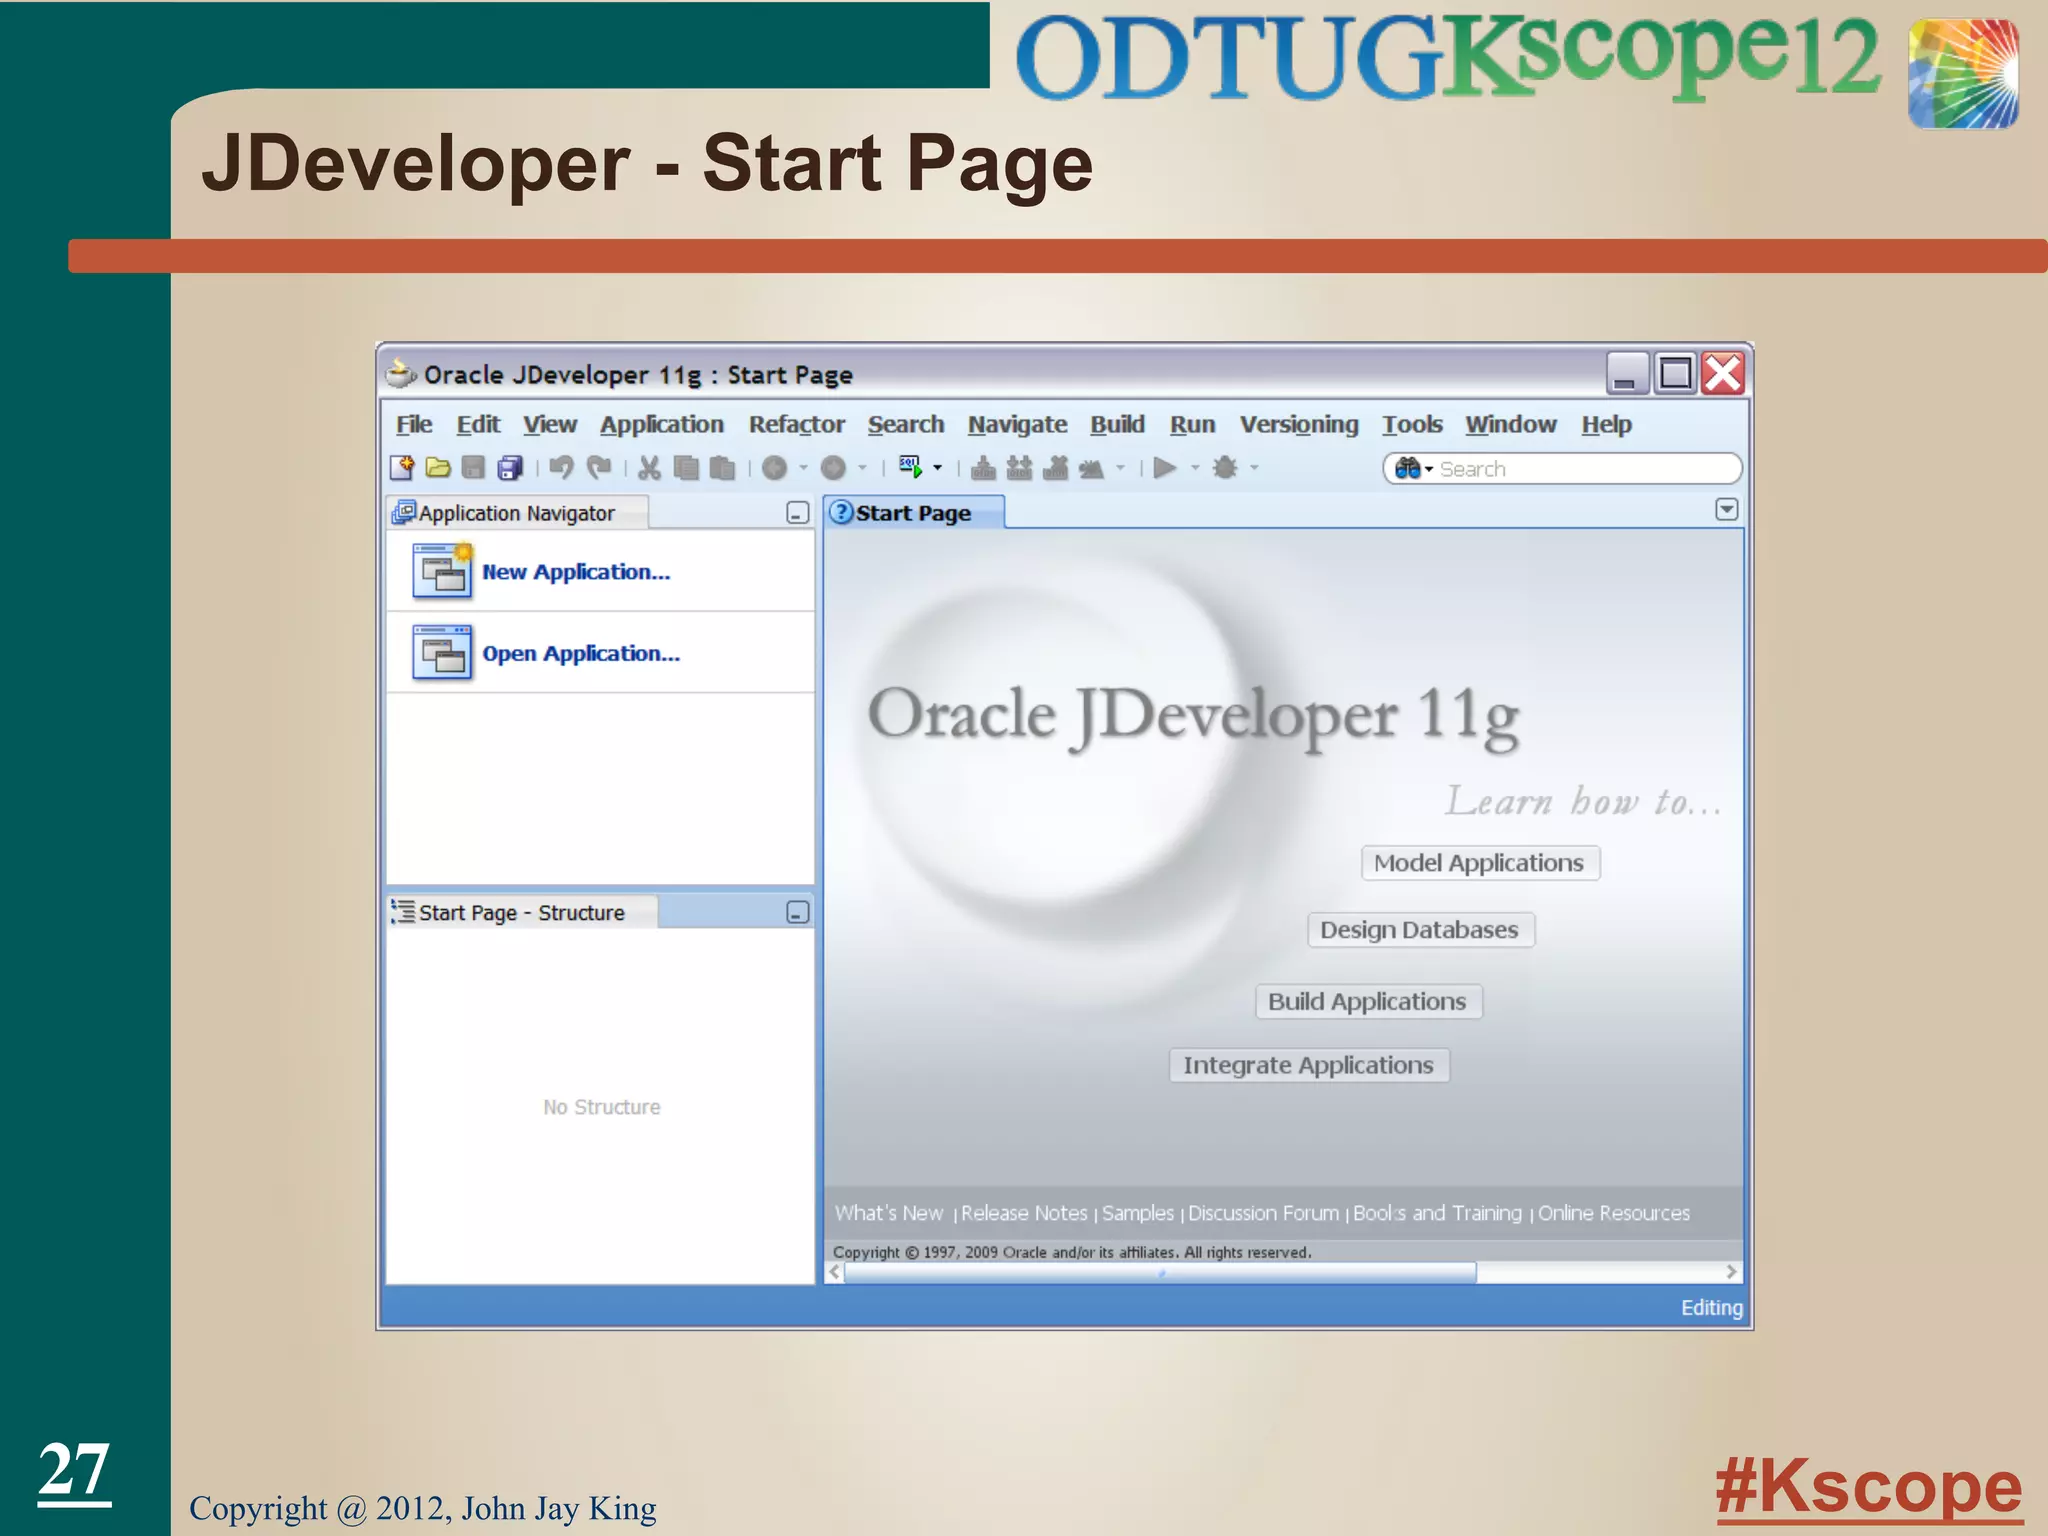Open the Search menu

tap(906, 424)
